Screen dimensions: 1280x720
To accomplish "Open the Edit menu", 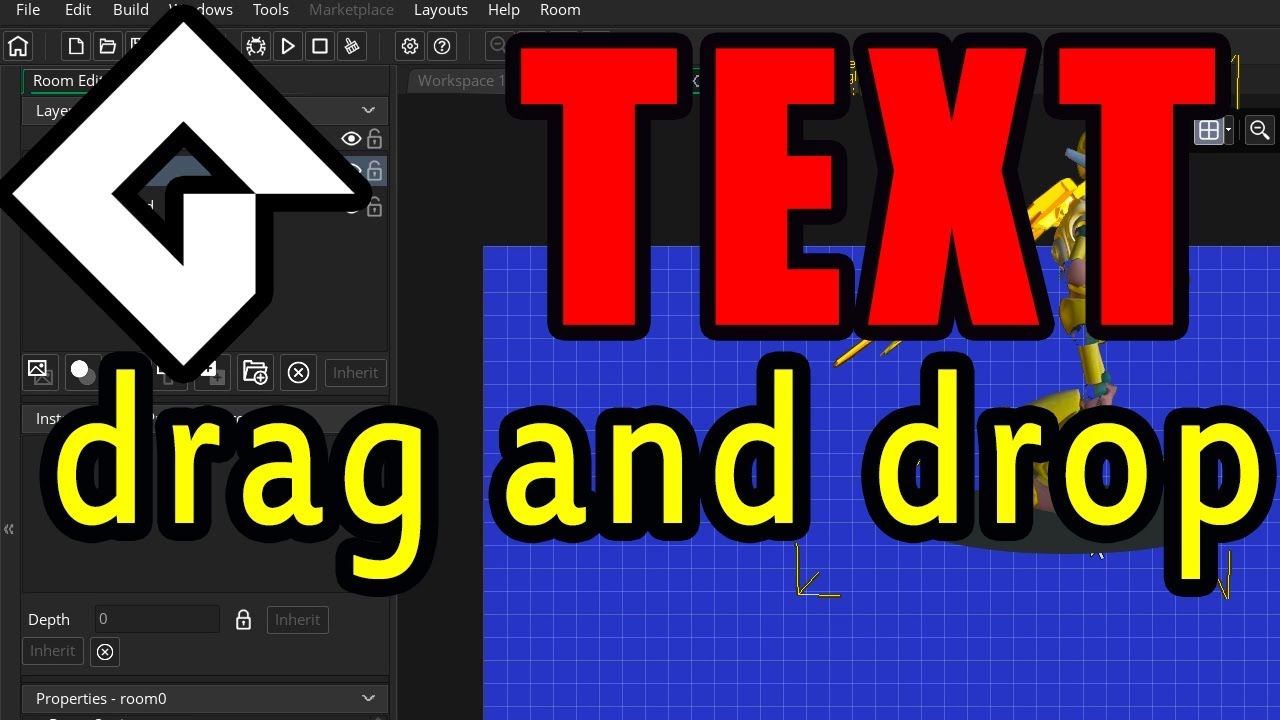I will (78, 10).
